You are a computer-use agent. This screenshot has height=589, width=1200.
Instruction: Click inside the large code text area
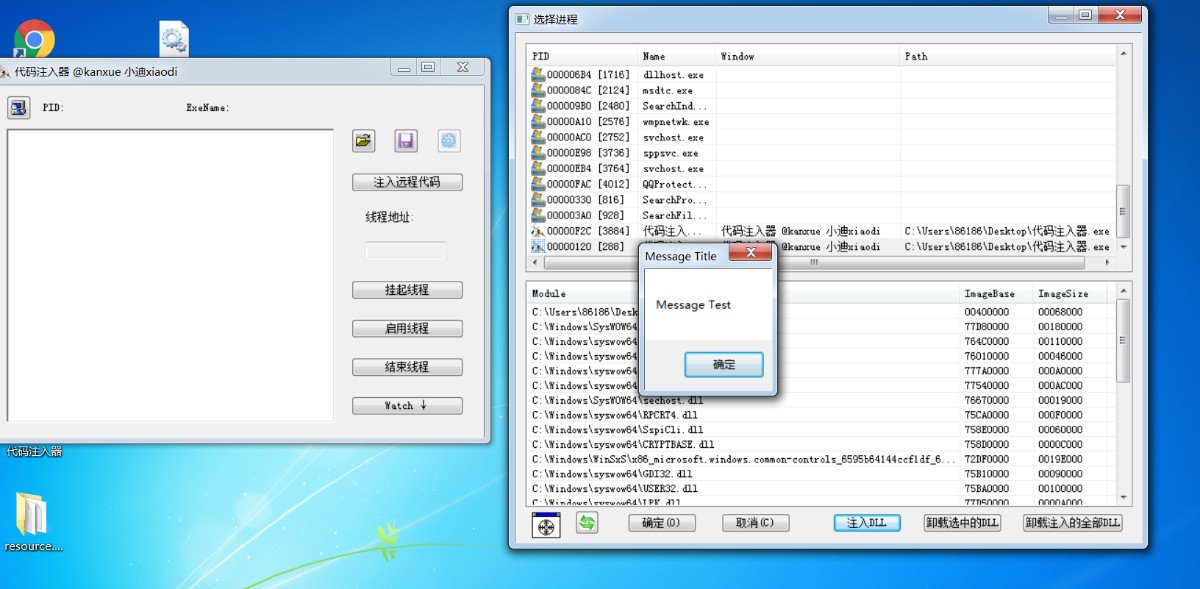170,275
